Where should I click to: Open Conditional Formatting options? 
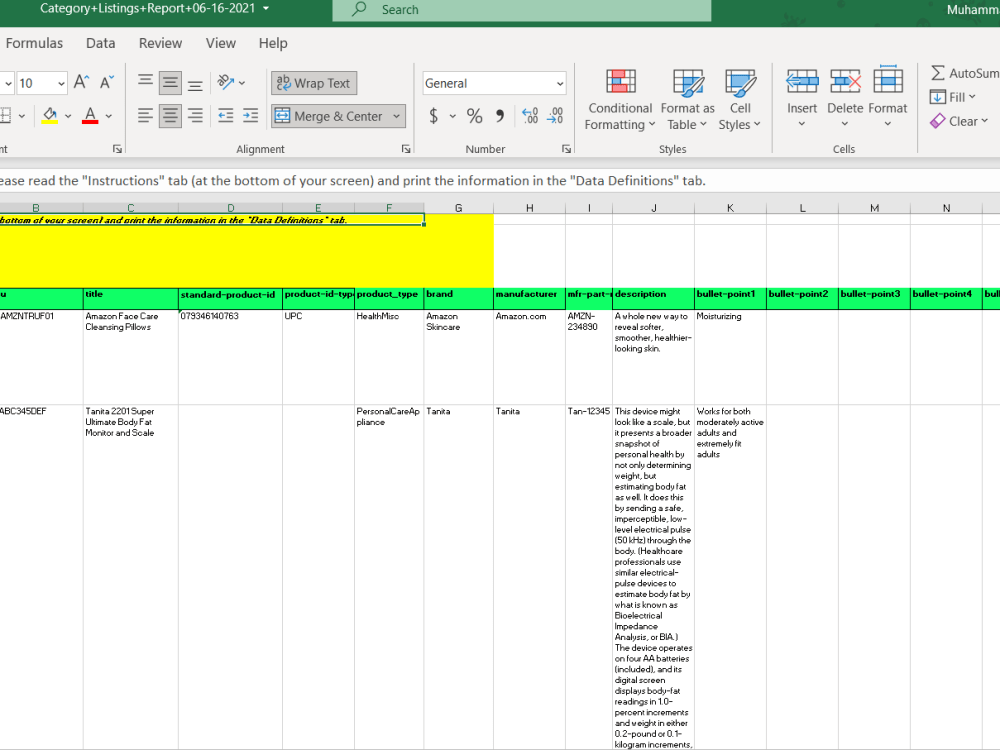coord(621,99)
